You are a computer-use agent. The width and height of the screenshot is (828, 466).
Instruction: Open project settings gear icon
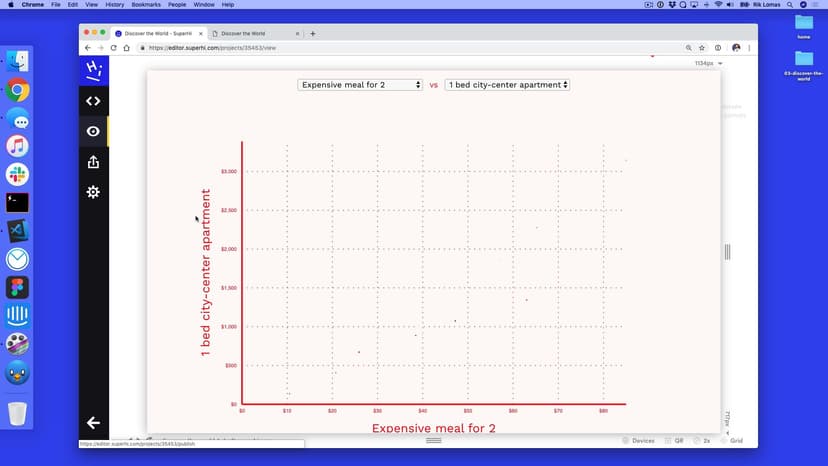click(x=93, y=192)
